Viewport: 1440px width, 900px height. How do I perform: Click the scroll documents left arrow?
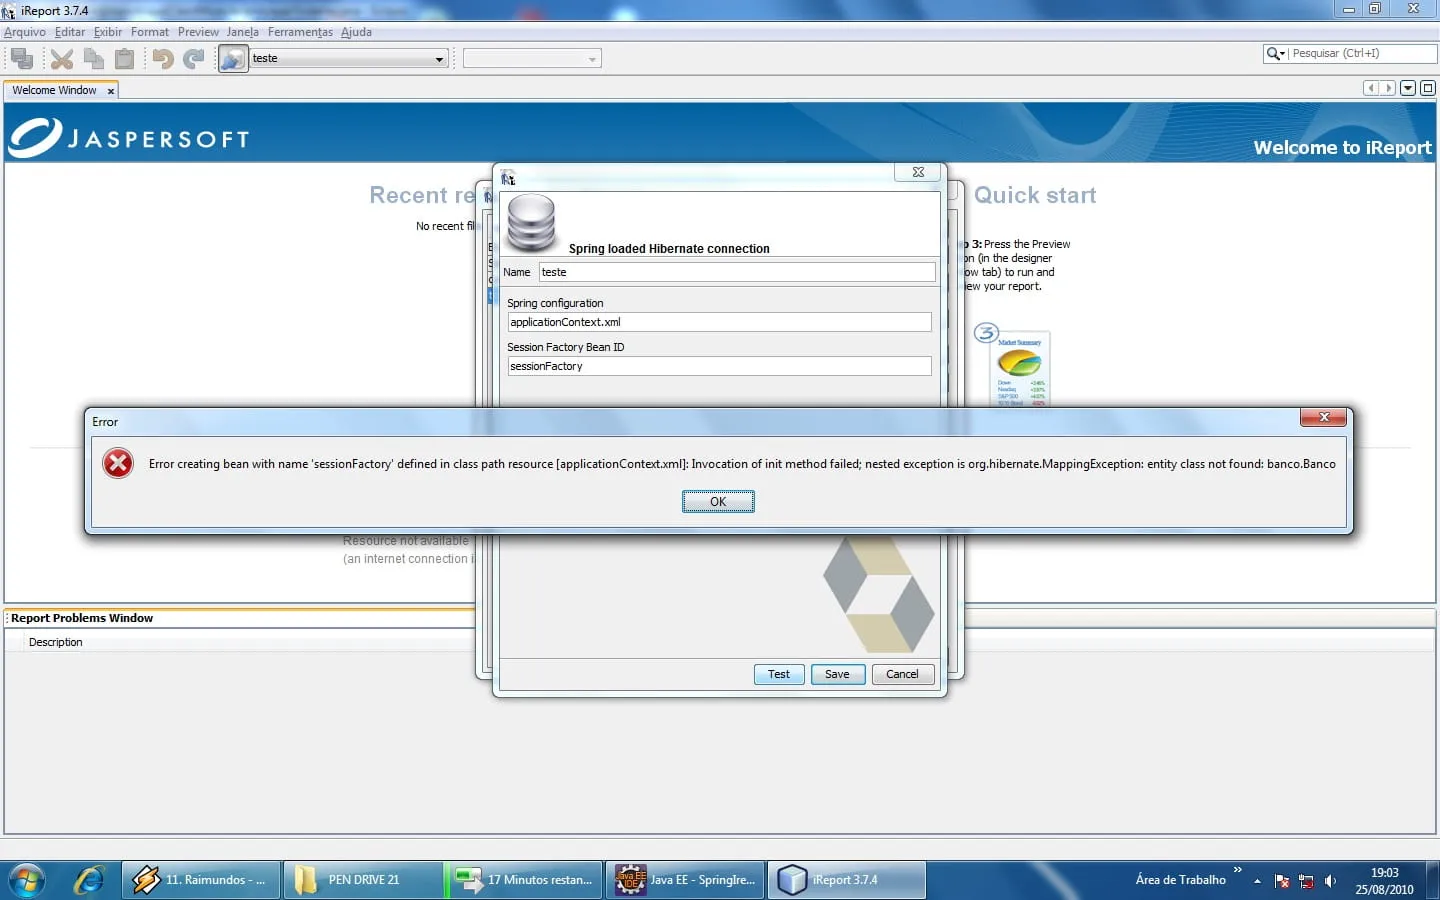pos(1371,88)
